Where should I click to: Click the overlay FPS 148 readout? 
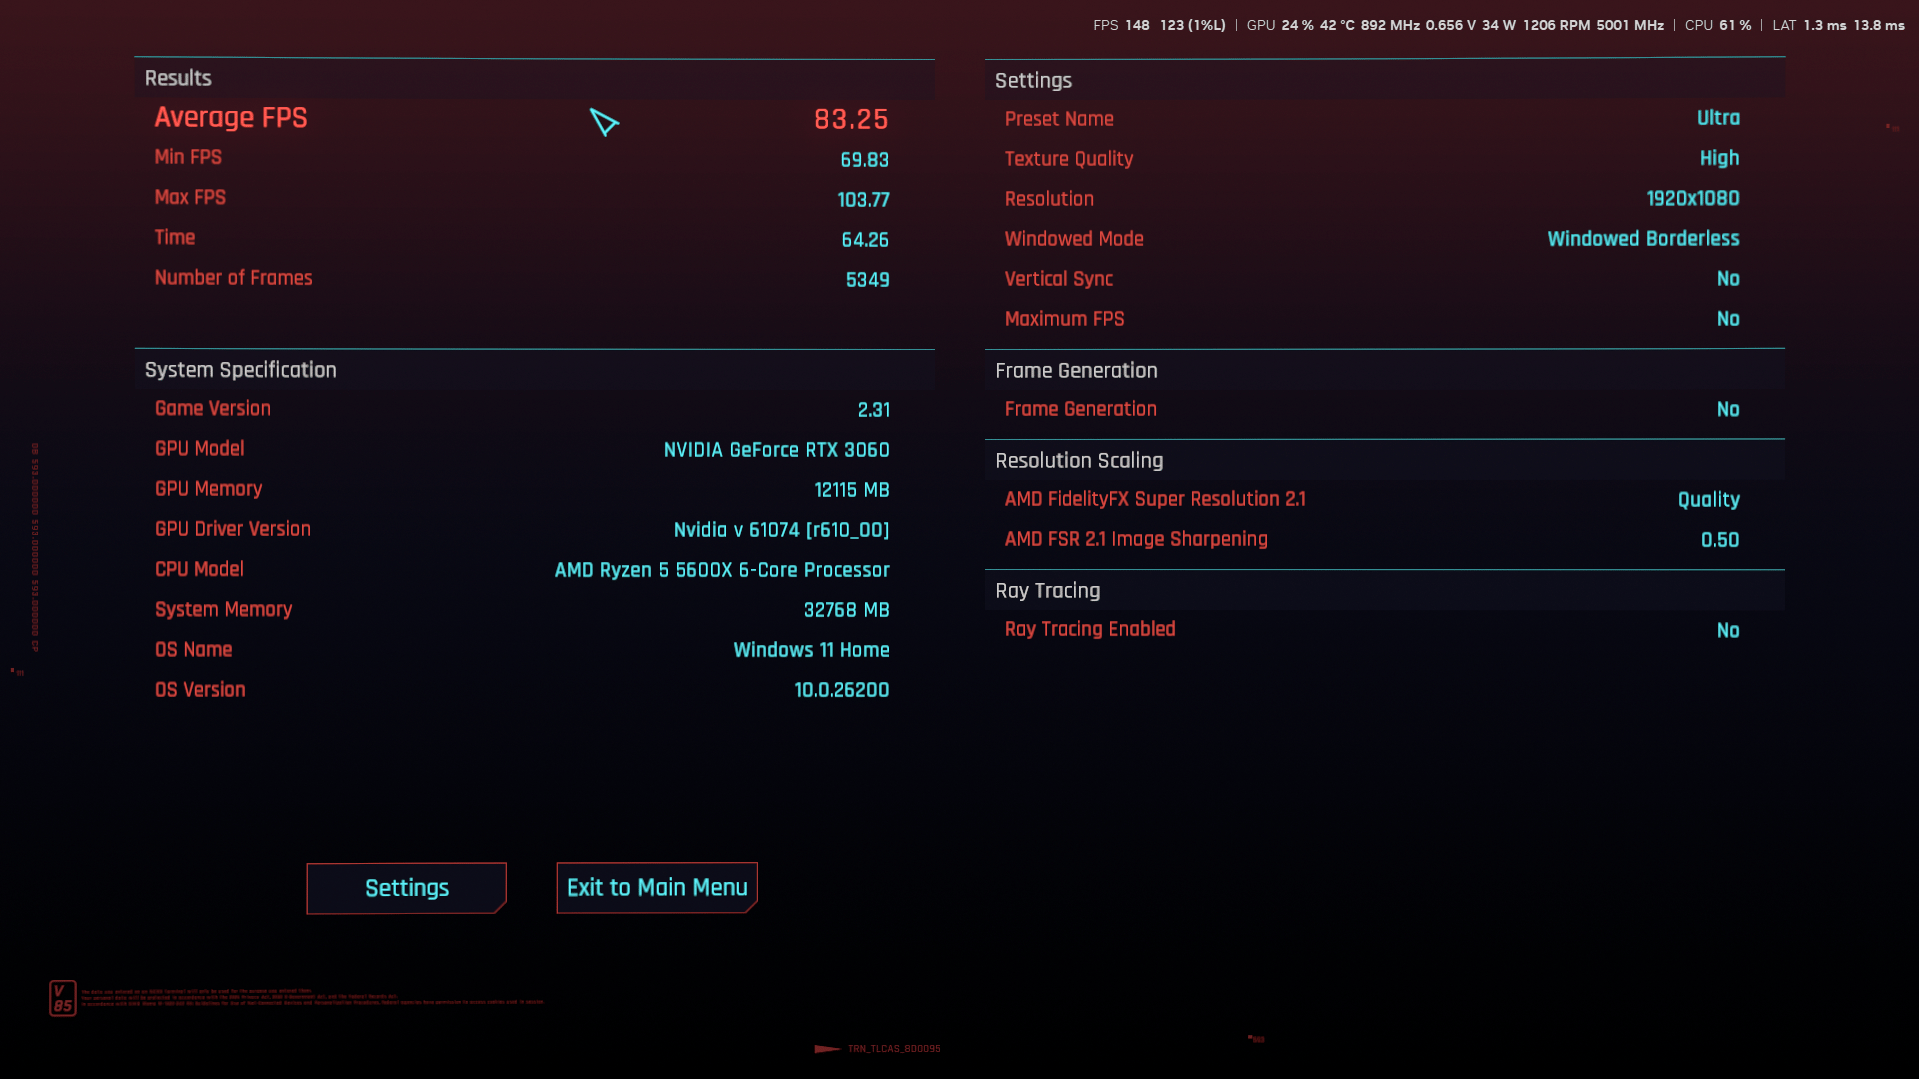(1121, 25)
